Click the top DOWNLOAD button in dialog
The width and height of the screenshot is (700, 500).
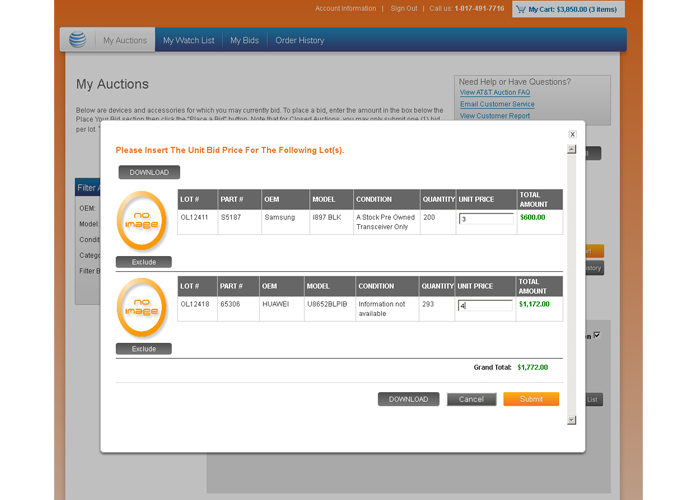click(x=149, y=172)
